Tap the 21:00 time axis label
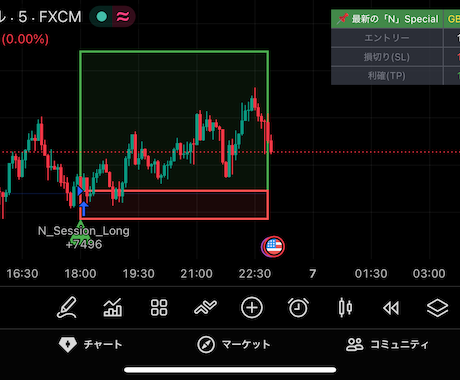Screen dimensions: 460x380 click(196, 274)
